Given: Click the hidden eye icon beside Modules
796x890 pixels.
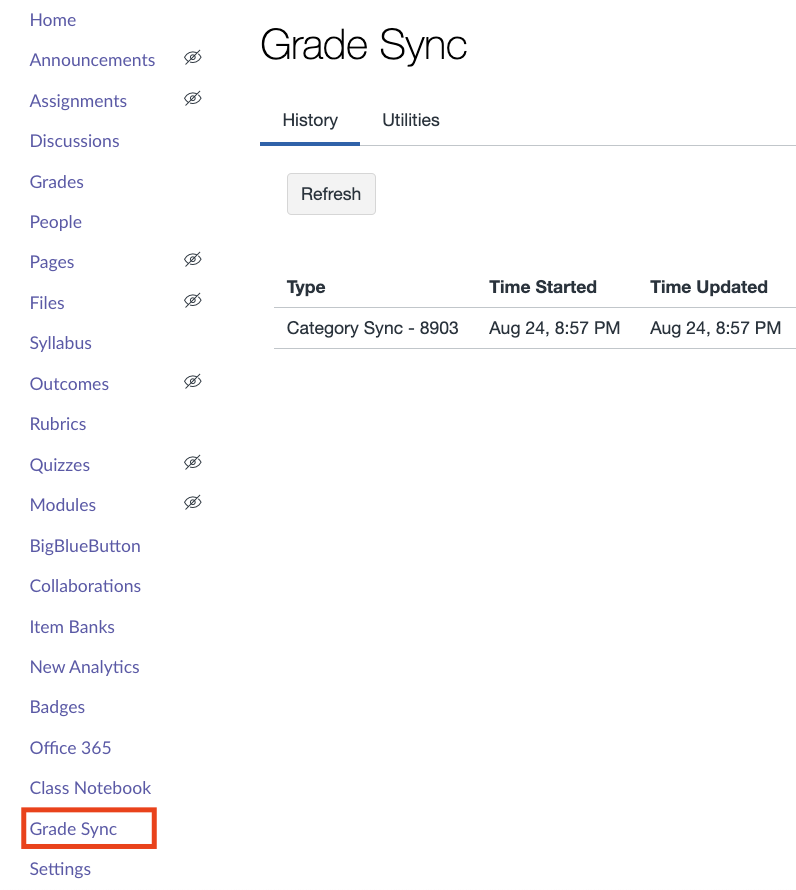Looking at the screenshot, I should [x=193, y=502].
